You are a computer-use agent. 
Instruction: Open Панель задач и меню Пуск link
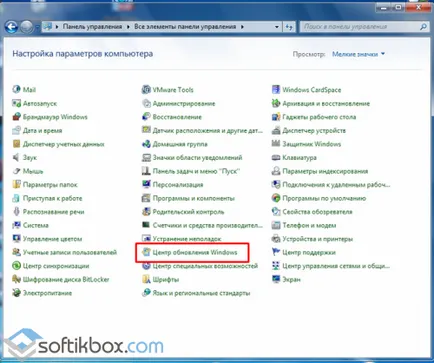click(196, 171)
